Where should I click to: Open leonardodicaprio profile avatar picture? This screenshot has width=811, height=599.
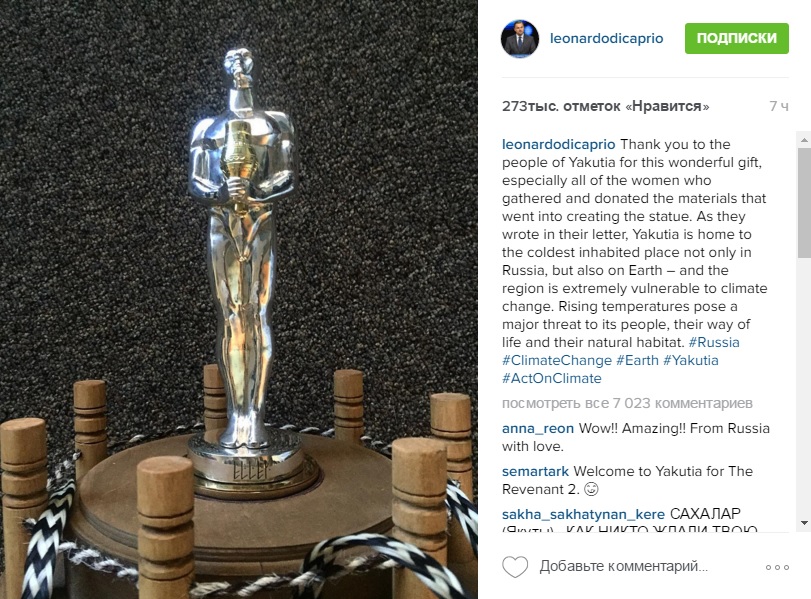tap(520, 39)
